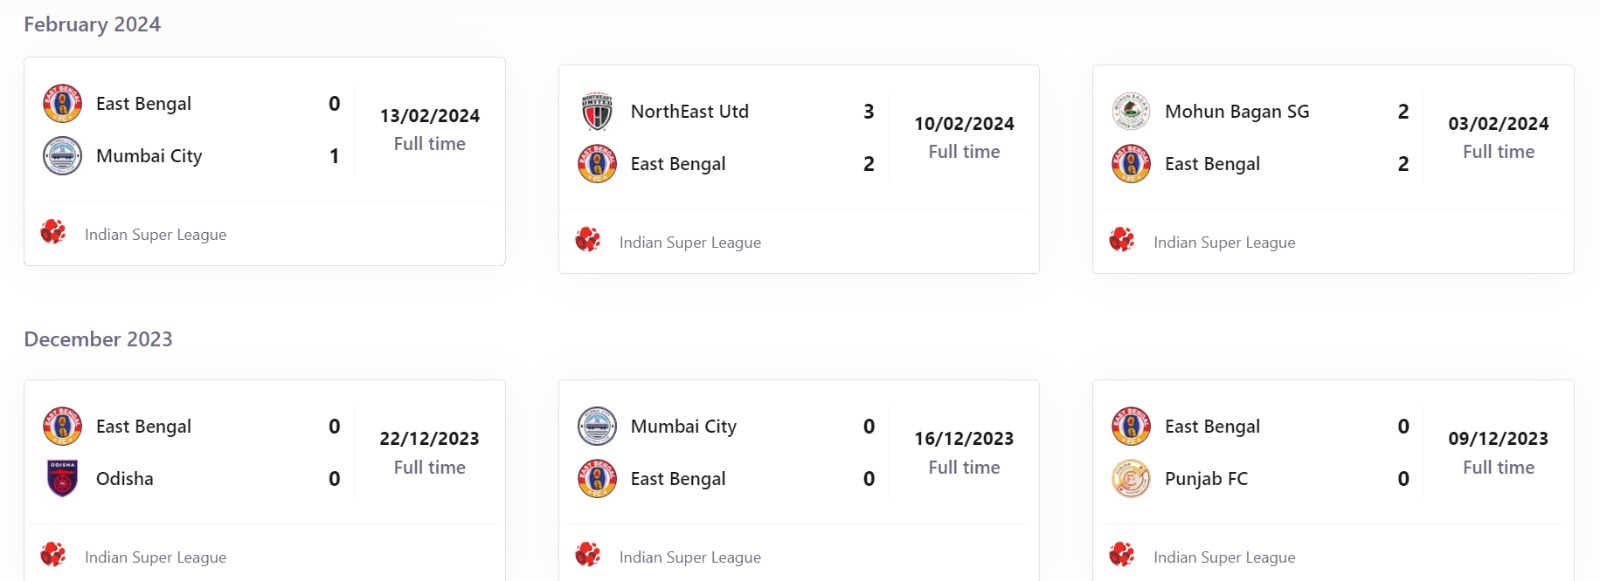Select the Punjab FC team name
This screenshot has width=1600, height=581.
pyautogui.click(x=1206, y=479)
